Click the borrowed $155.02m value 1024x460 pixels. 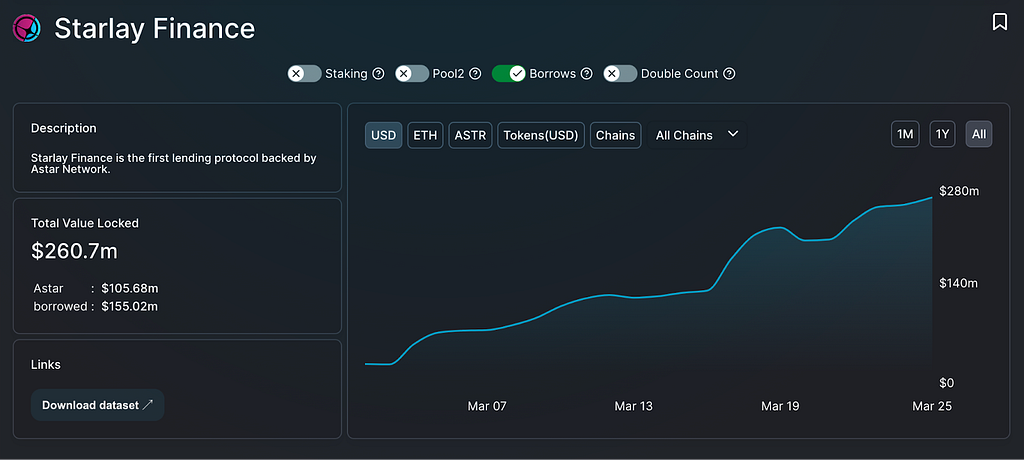(130, 306)
